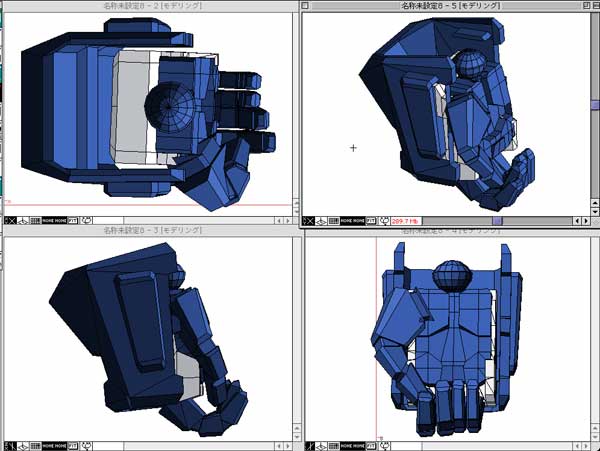Click the camera view icon in window 8-3
The height and width of the screenshot is (451, 600).
click(x=87, y=446)
